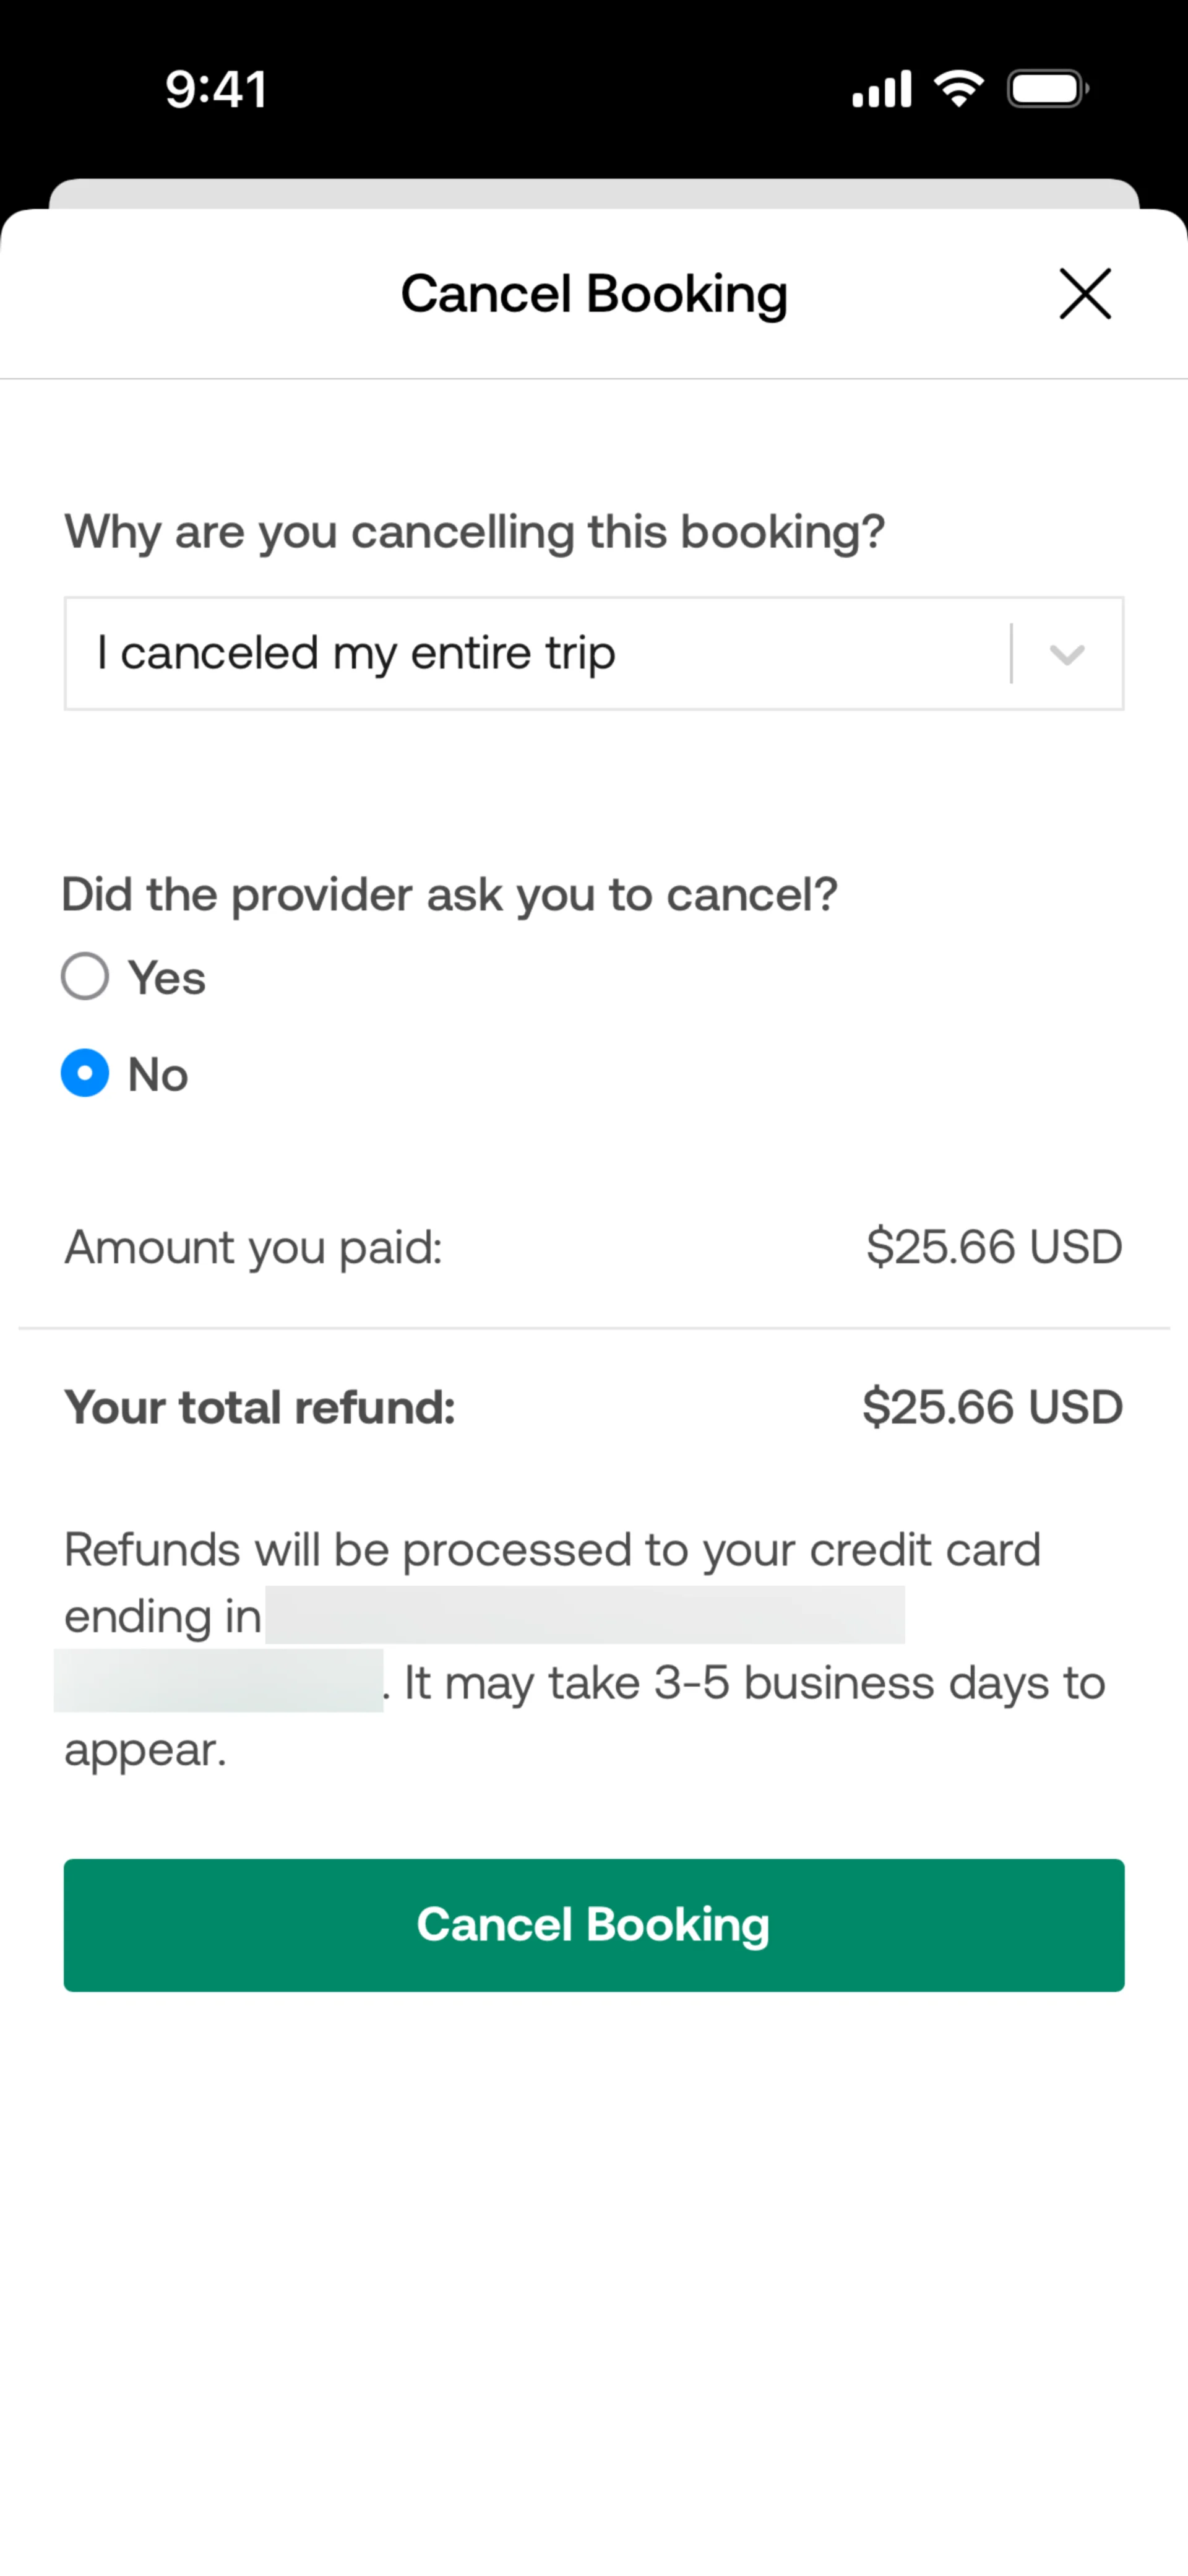This screenshot has height=2576, width=1188.
Task: Tap the No label text
Action: (158, 1075)
